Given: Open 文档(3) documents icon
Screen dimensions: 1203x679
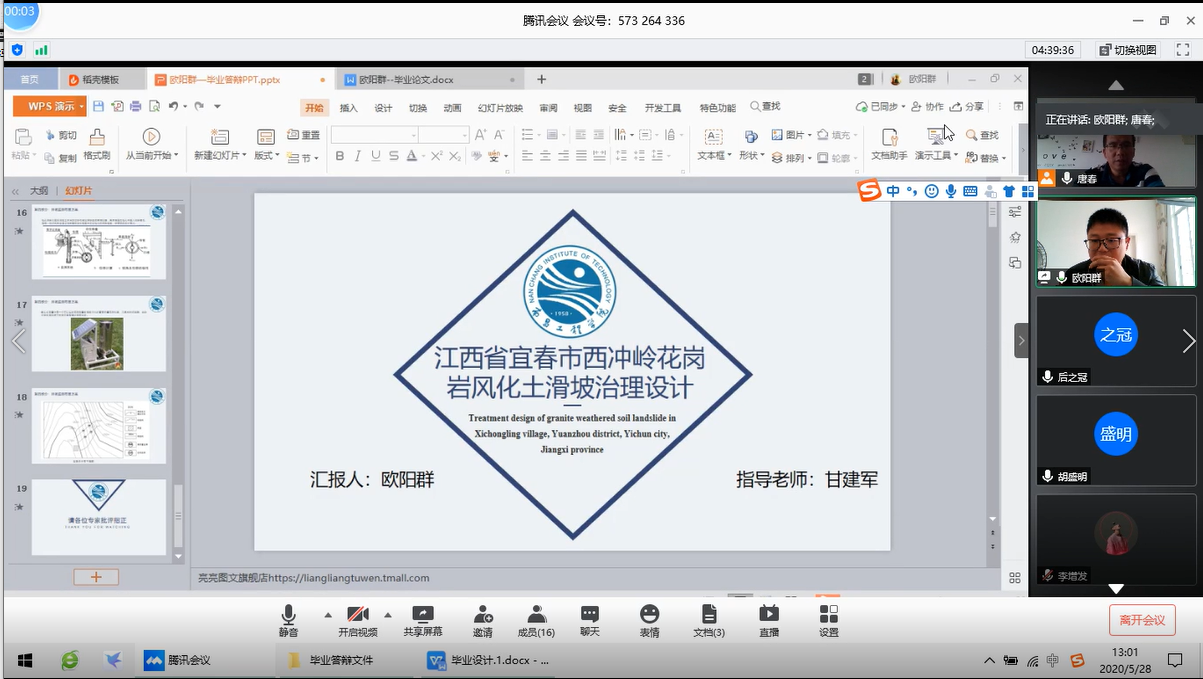Looking at the screenshot, I should pos(709,620).
